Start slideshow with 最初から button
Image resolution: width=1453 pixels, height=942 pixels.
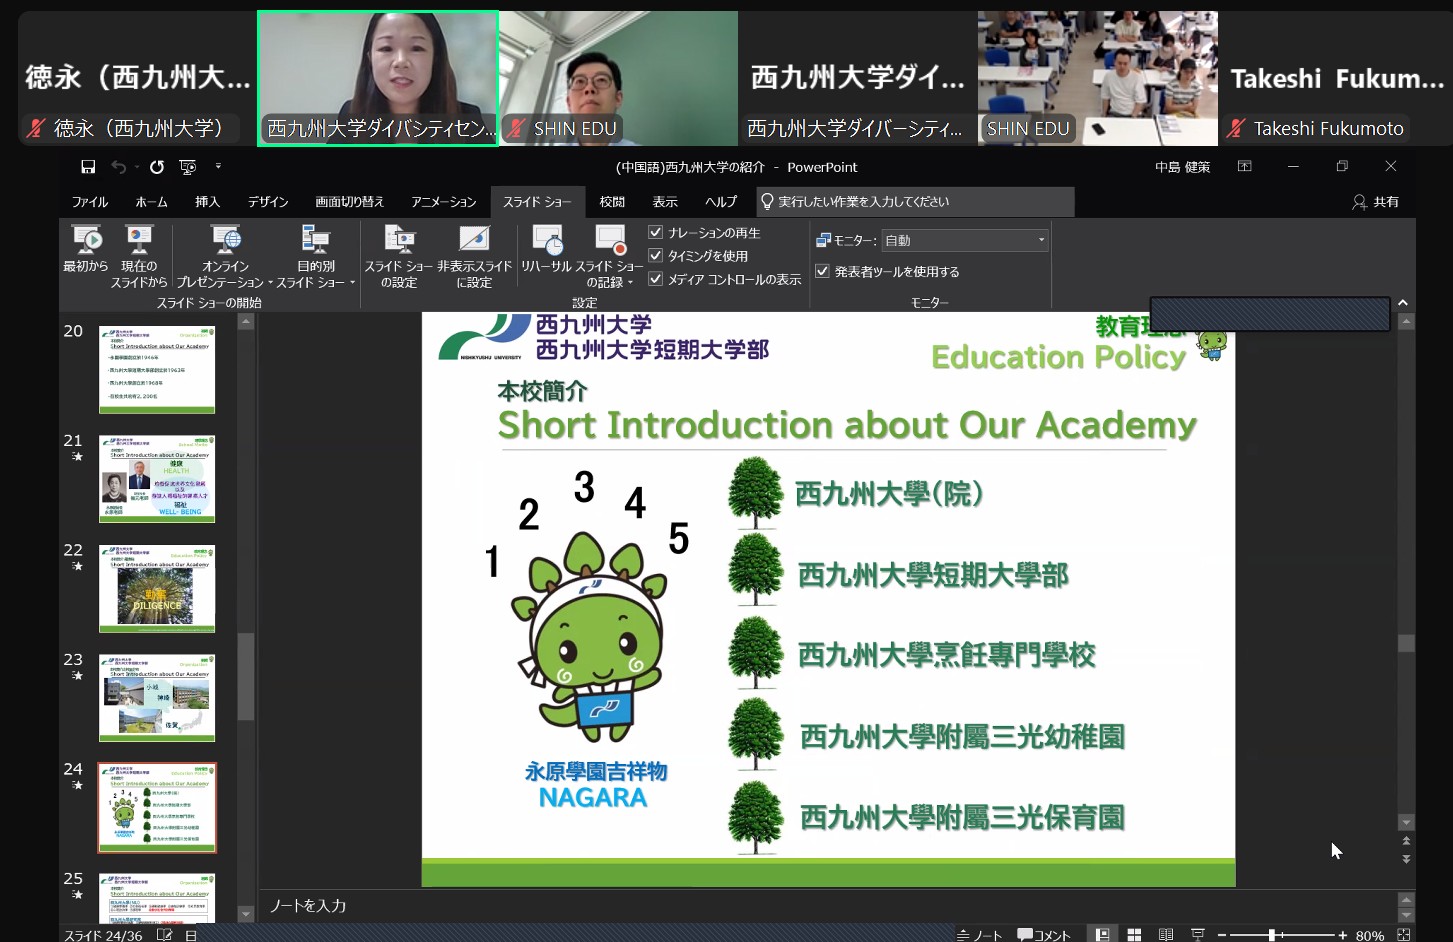(x=86, y=250)
